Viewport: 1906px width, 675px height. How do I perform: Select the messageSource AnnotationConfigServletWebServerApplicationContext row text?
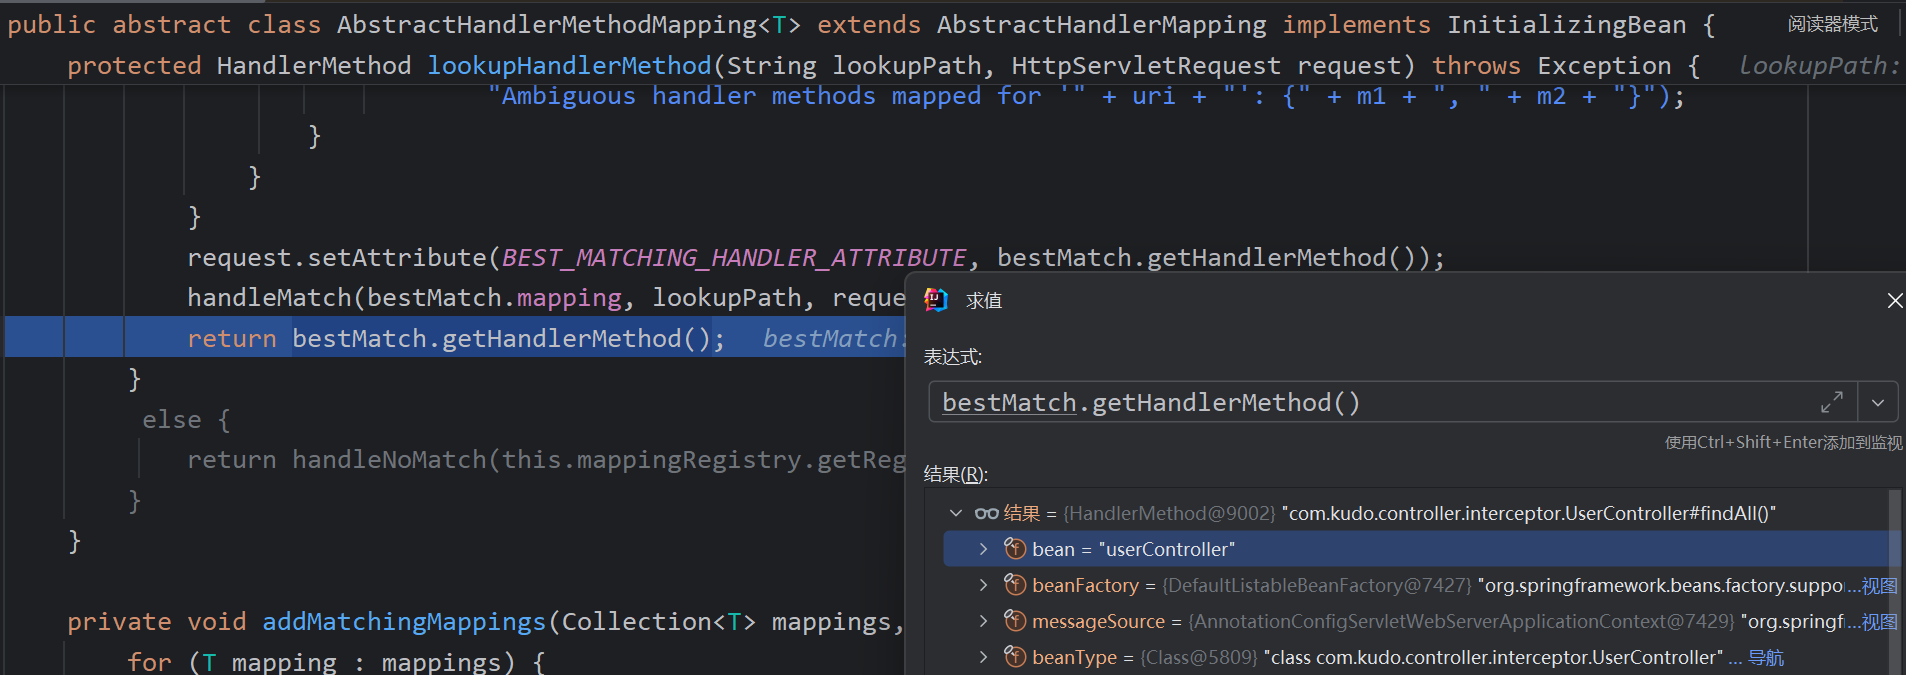[x=1437, y=621]
